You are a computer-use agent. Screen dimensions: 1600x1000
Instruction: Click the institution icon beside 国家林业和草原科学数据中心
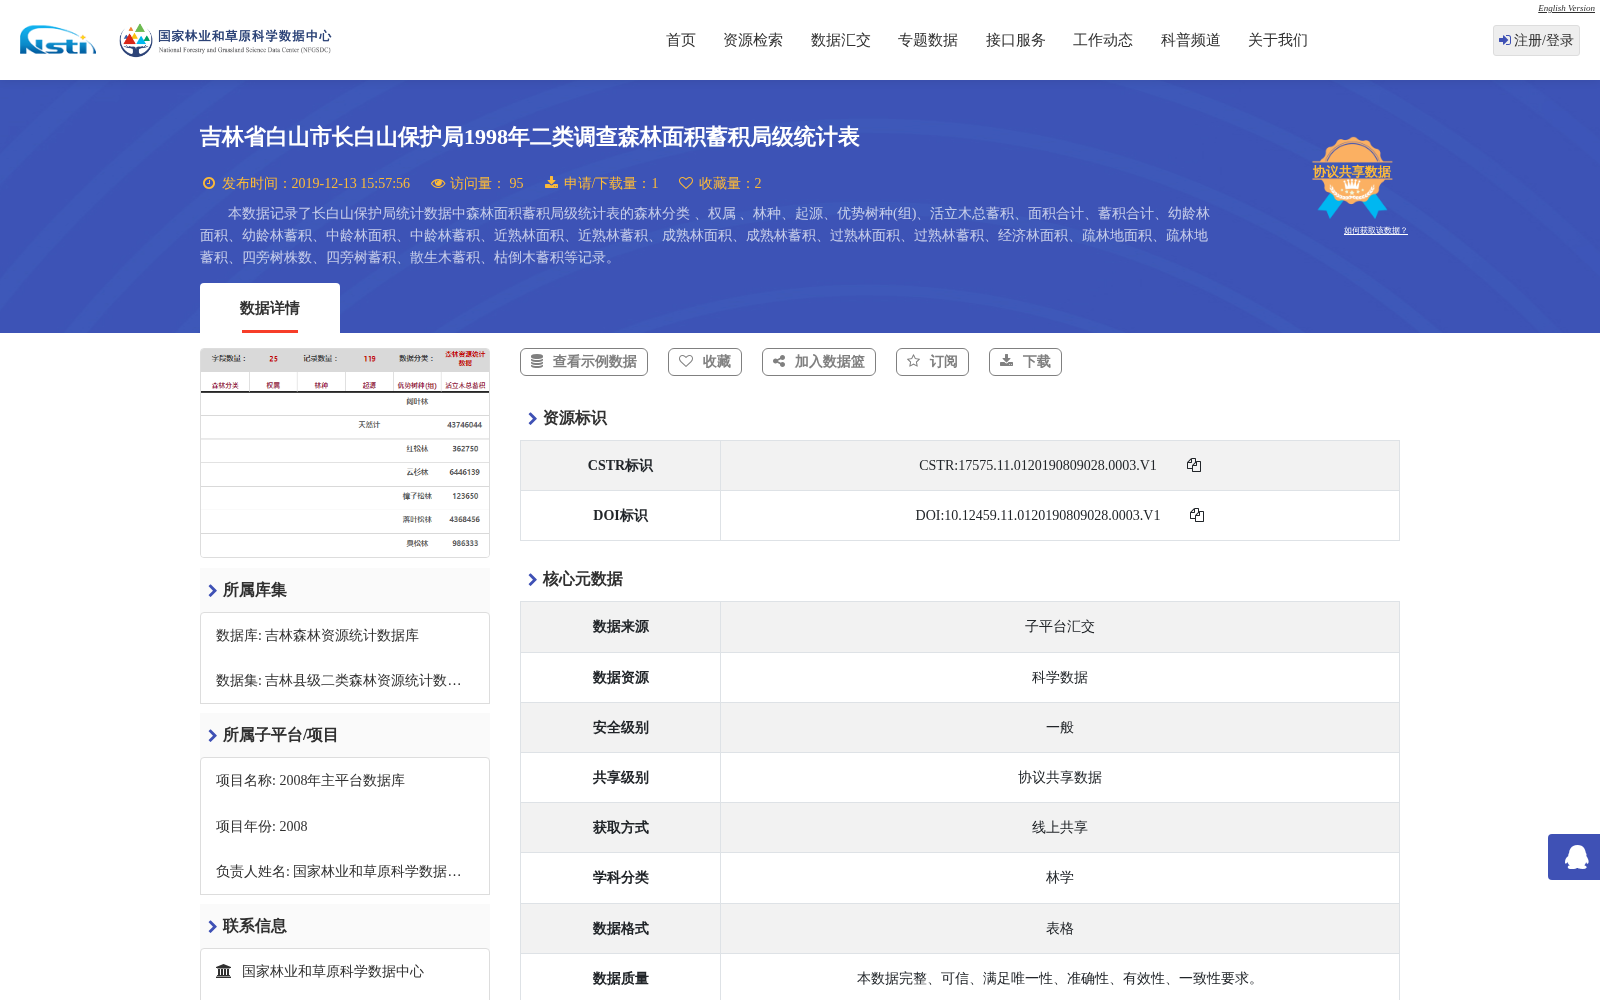click(x=224, y=971)
